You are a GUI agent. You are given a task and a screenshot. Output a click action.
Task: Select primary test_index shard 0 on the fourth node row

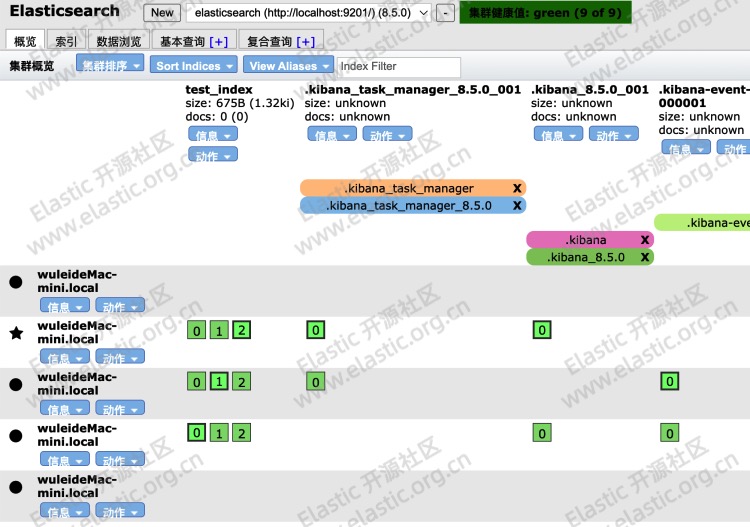pyautogui.click(x=197, y=433)
